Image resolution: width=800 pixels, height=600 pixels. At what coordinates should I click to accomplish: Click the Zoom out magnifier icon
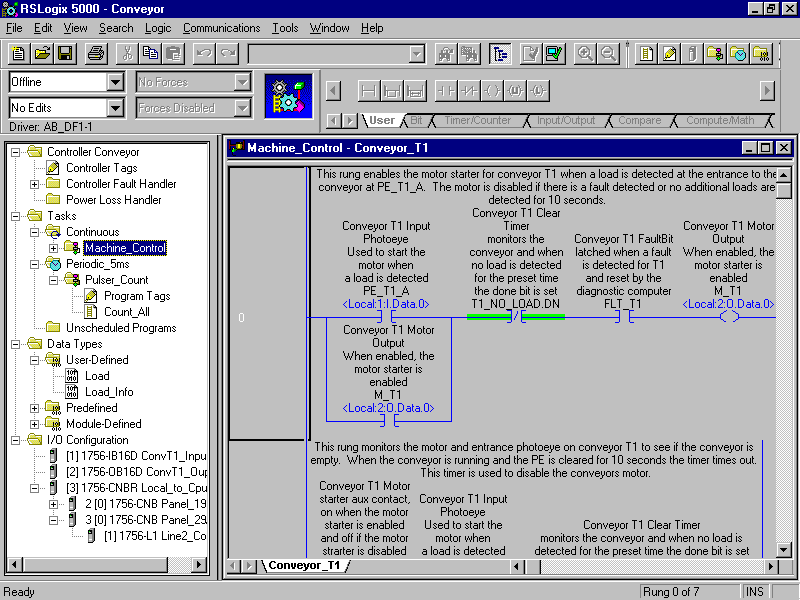coord(608,53)
